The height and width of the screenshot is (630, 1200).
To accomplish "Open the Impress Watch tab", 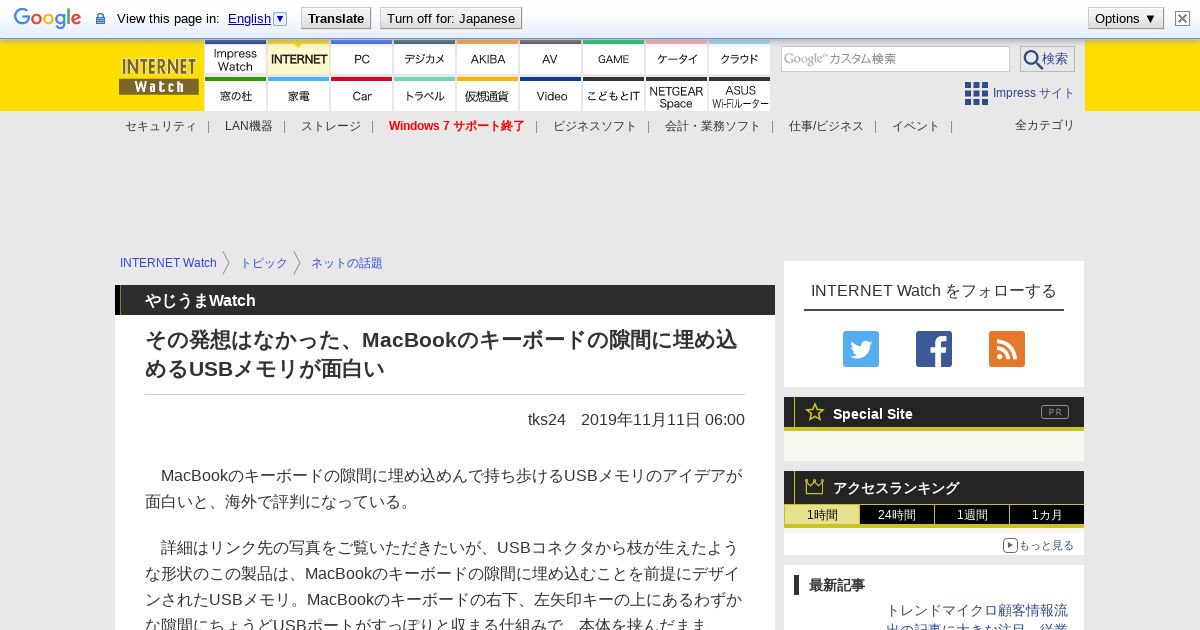I will [235, 58].
